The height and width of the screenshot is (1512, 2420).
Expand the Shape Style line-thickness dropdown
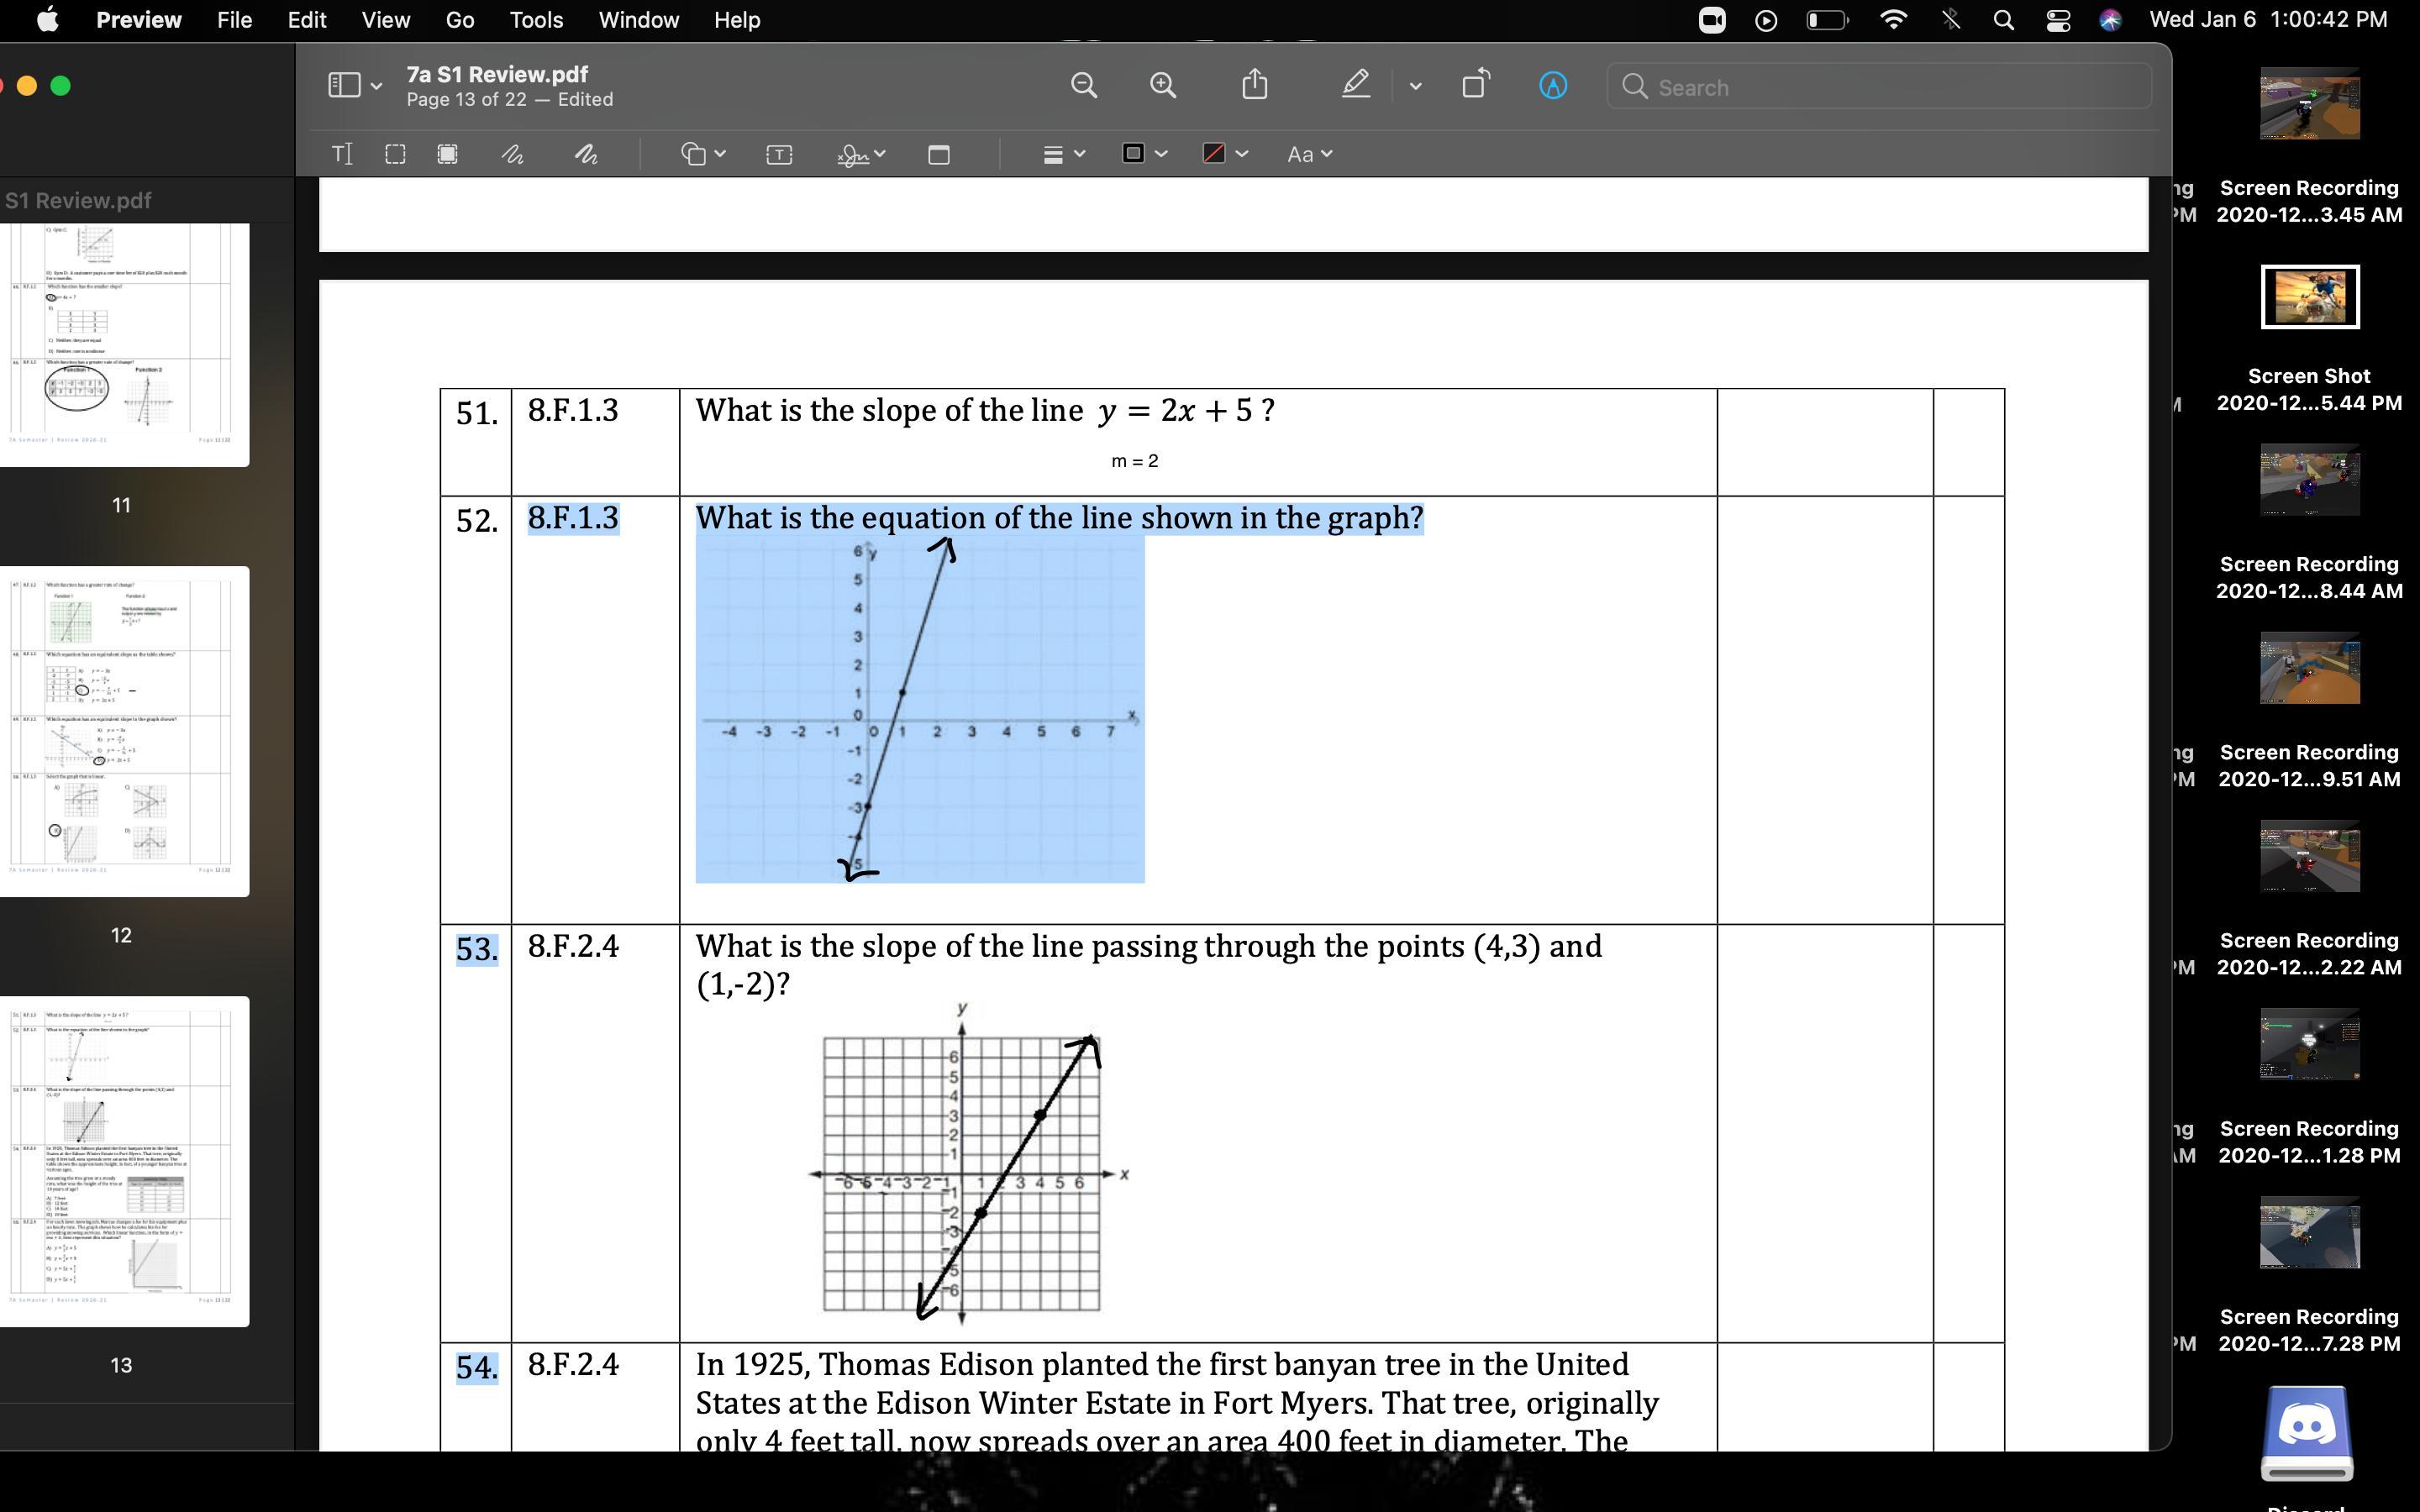(1063, 154)
